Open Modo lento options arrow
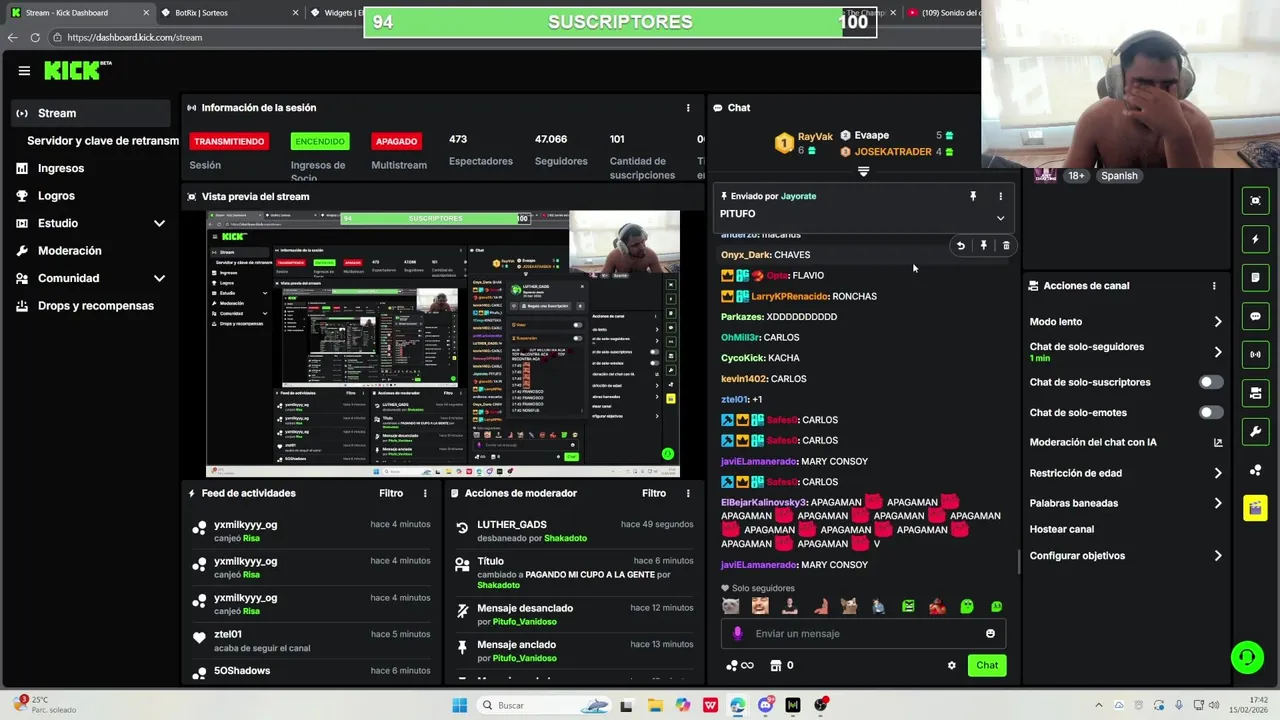The height and width of the screenshot is (720, 1280). click(1218, 322)
